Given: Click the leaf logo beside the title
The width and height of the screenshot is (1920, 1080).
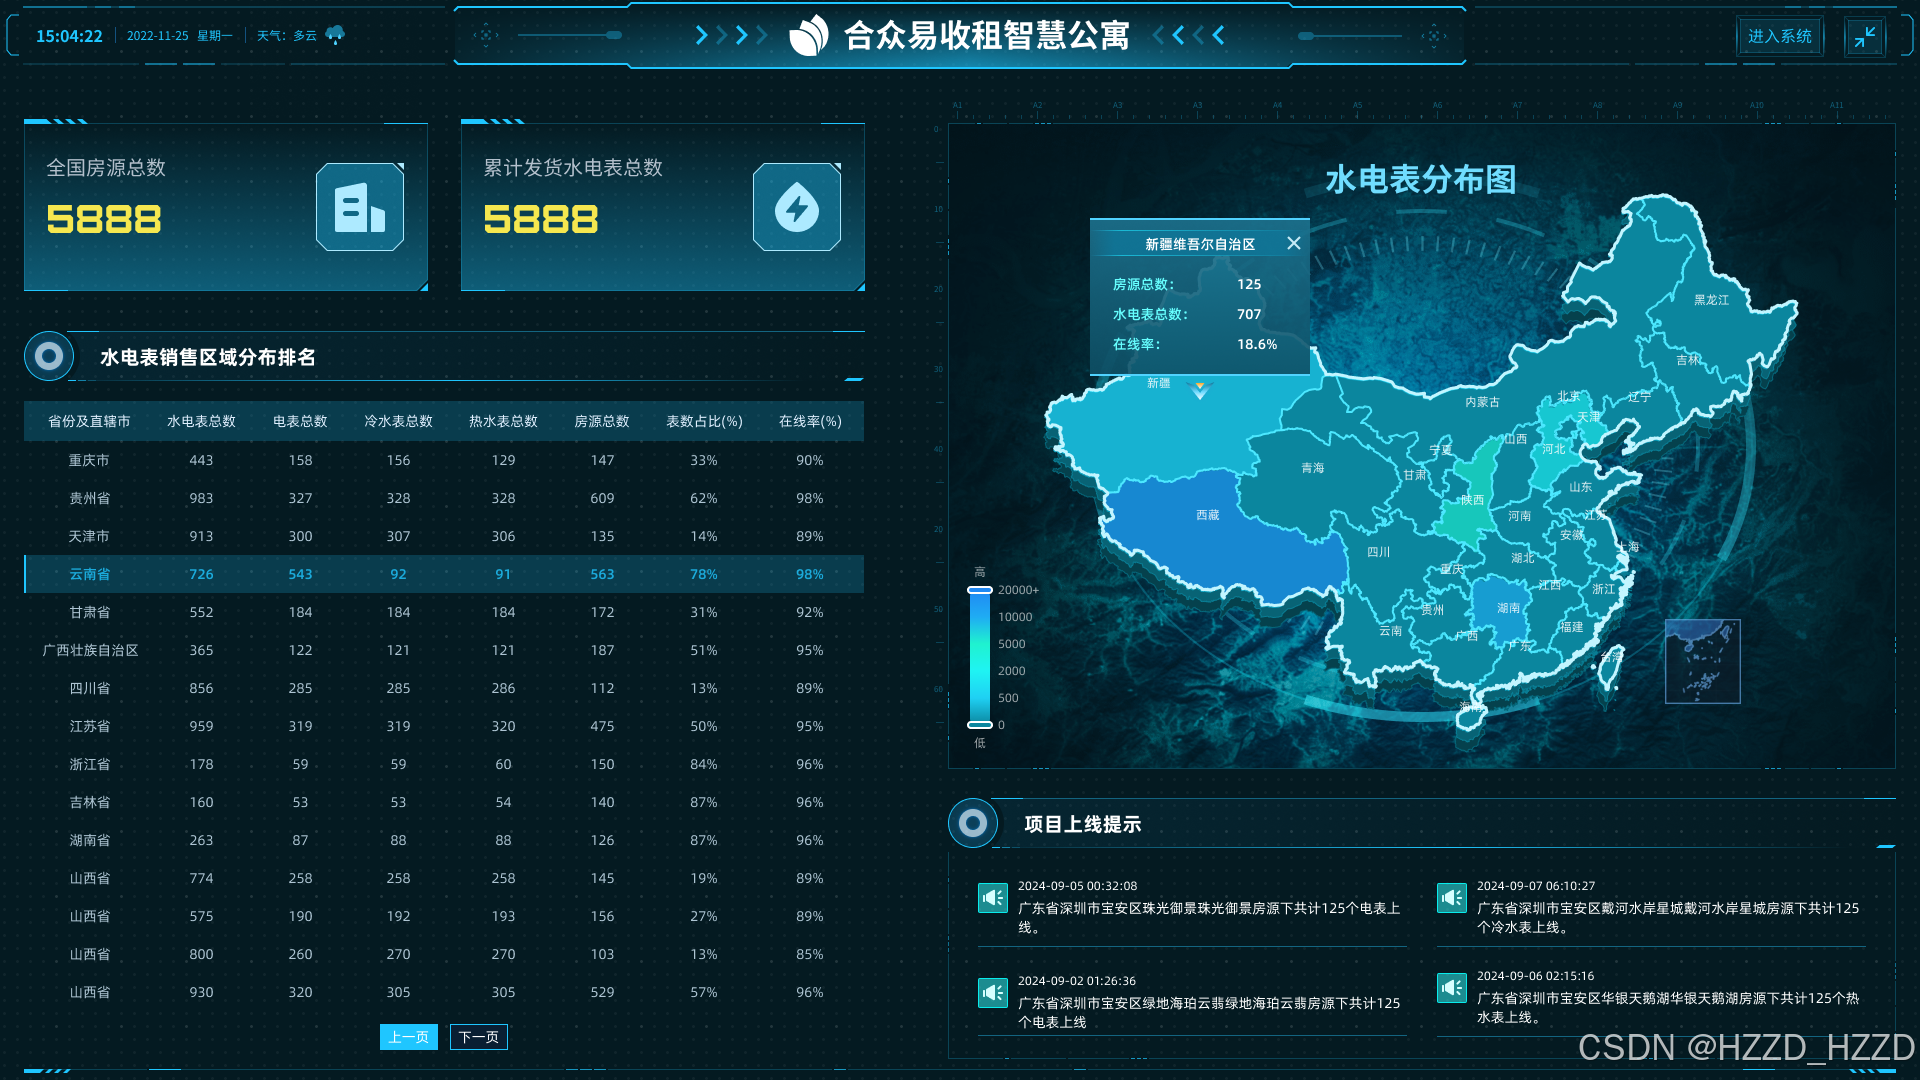Looking at the screenshot, I should click(808, 36).
